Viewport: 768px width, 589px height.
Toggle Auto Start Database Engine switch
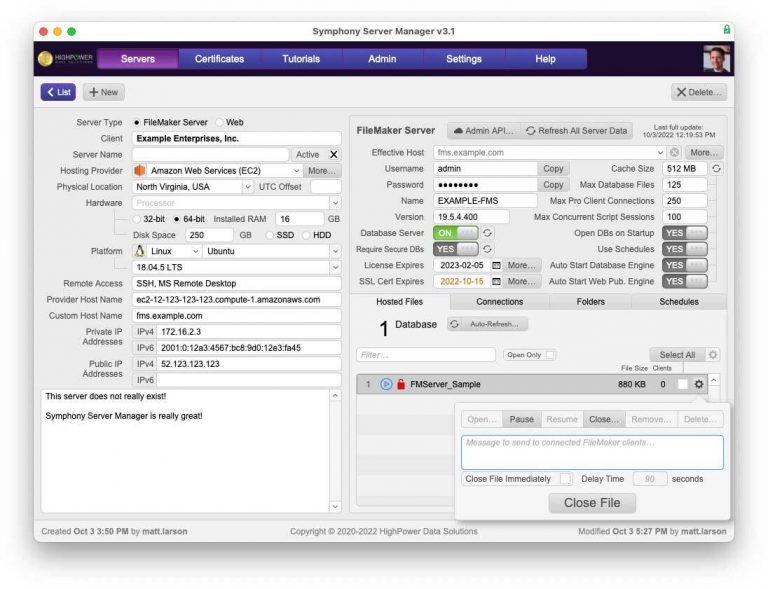(x=685, y=265)
